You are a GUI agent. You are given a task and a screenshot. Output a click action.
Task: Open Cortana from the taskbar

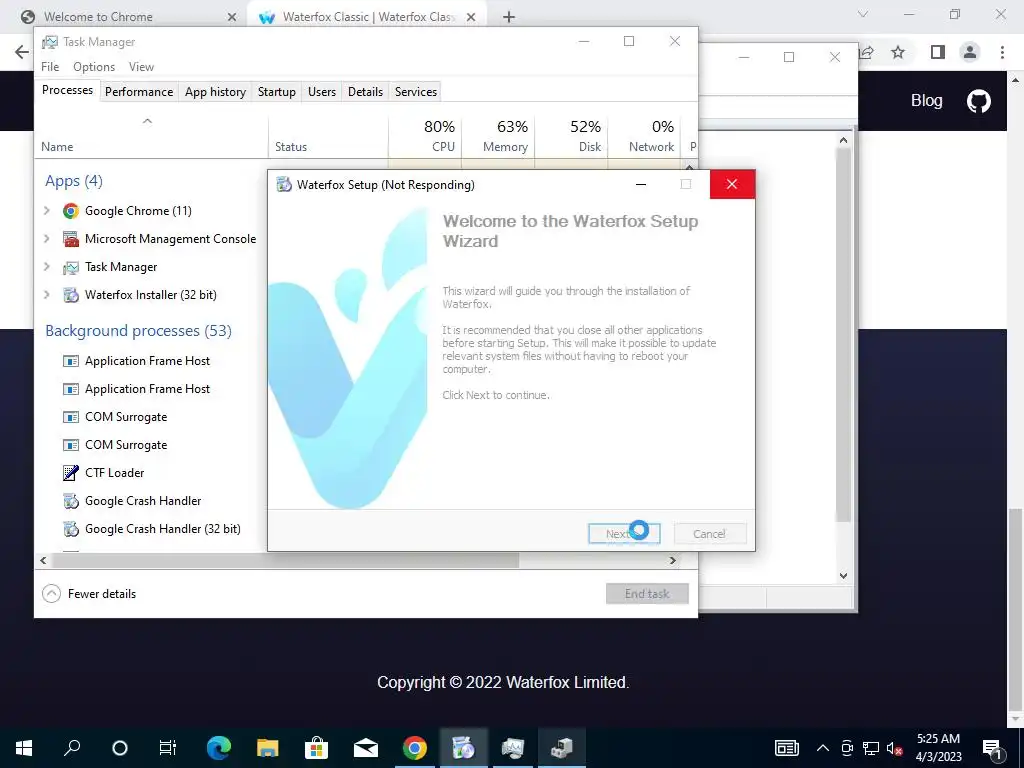coord(120,748)
